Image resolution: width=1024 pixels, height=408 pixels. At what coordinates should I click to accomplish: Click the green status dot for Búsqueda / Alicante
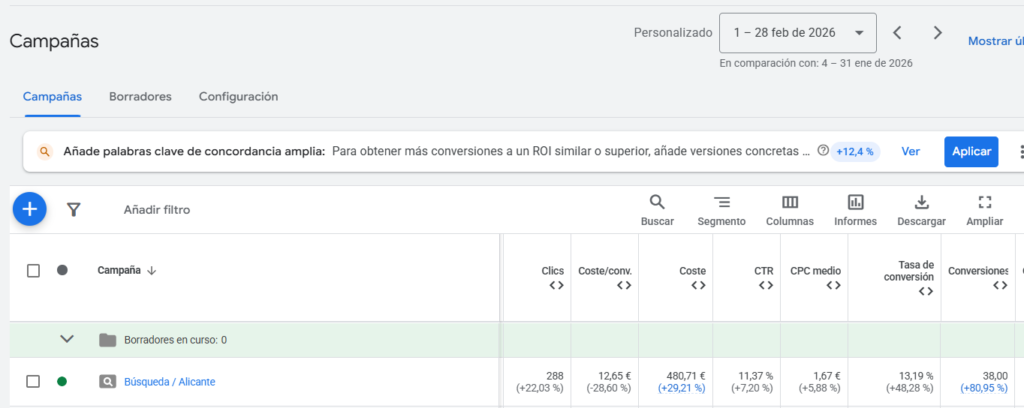(62, 381)
